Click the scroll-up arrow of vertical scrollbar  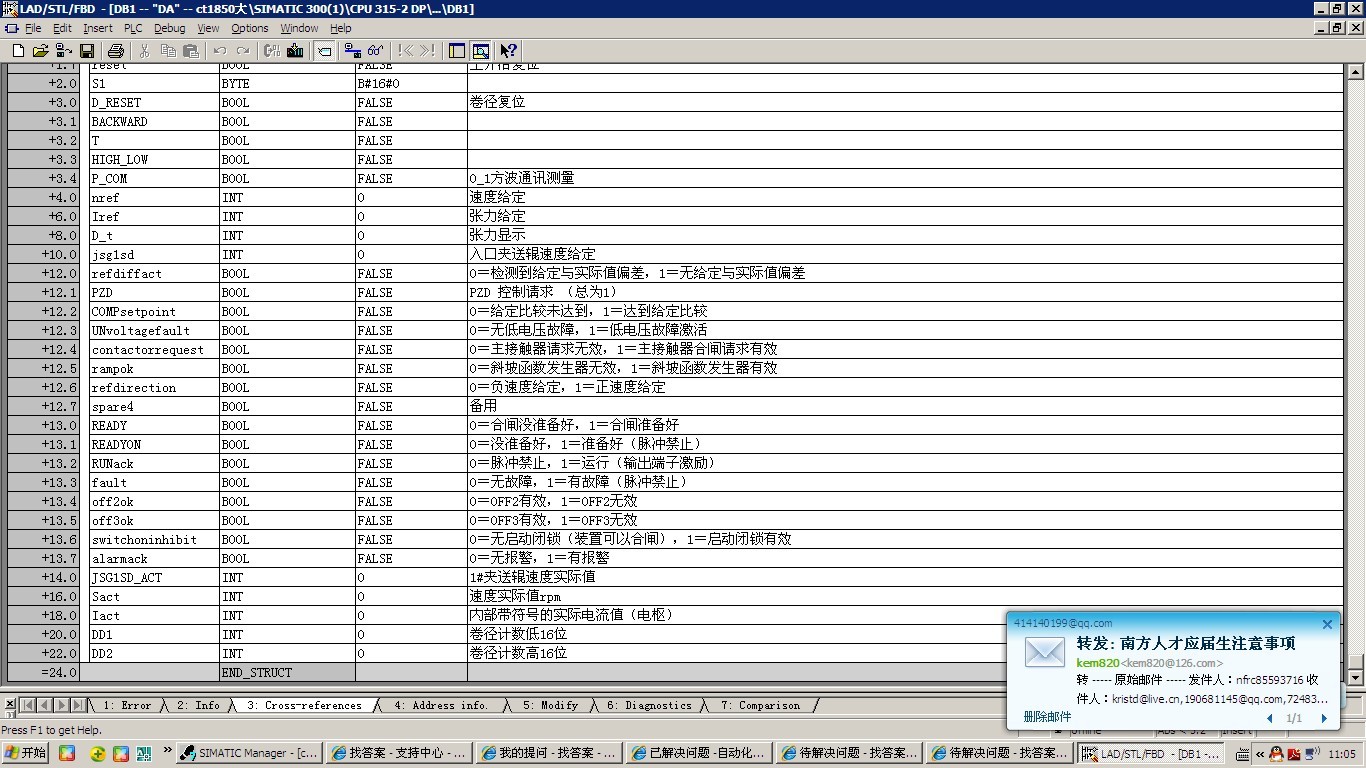click(1355, 74)
